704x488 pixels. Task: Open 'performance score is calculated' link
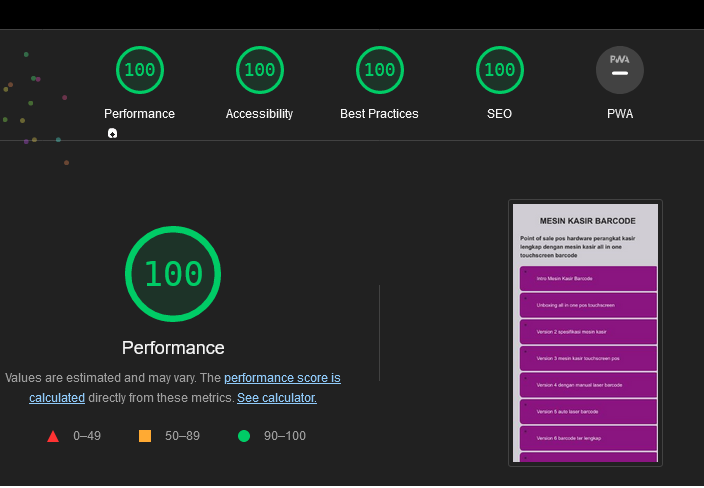[282, 378]
